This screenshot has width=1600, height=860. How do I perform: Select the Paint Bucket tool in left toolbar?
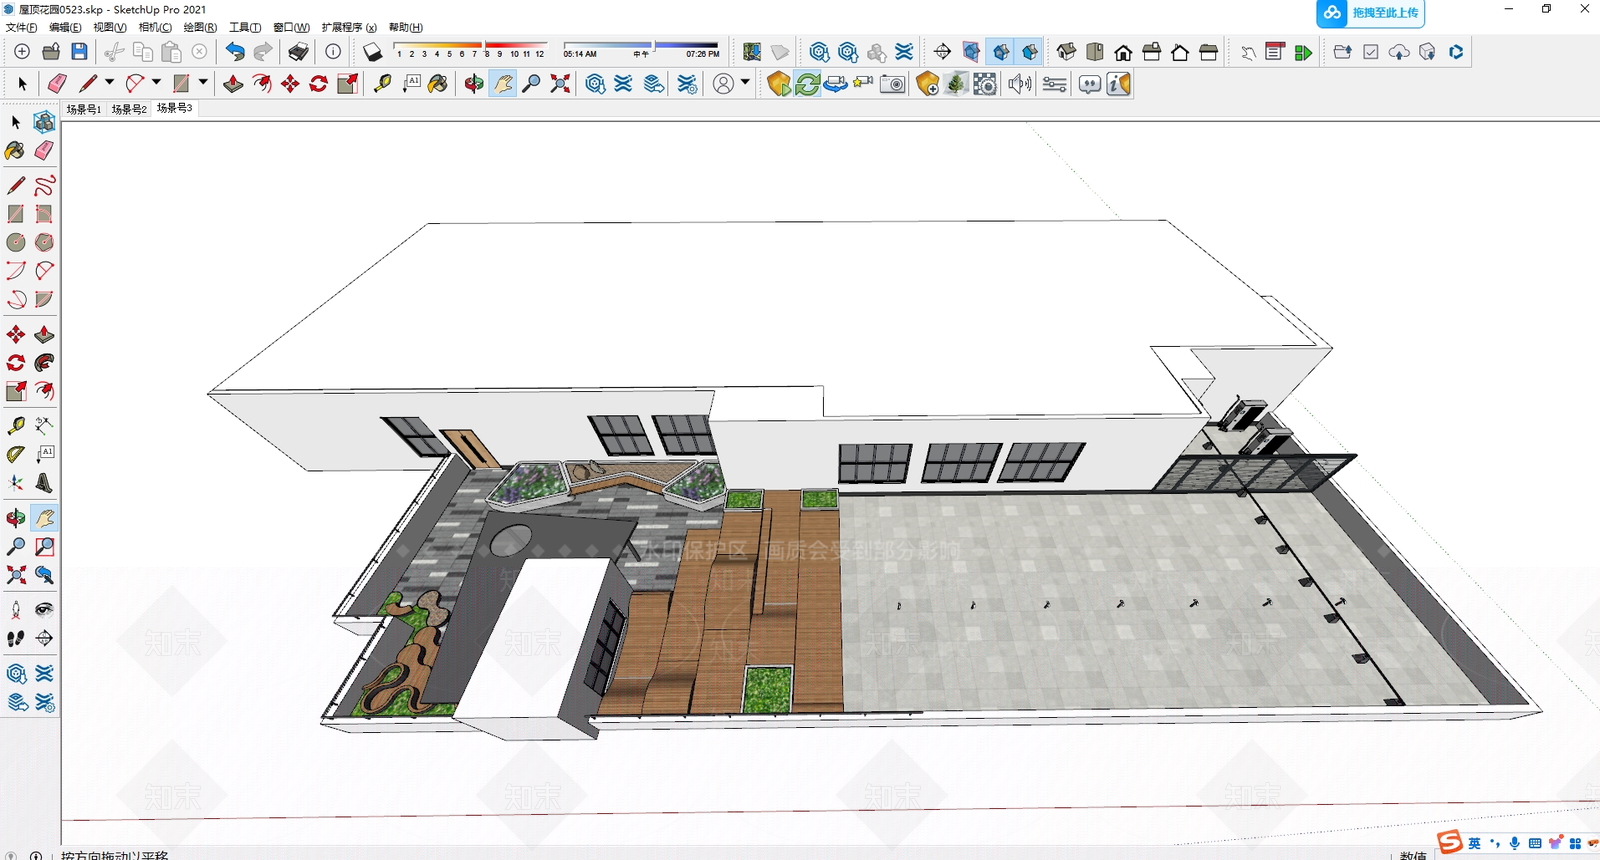tap(15, 151)
